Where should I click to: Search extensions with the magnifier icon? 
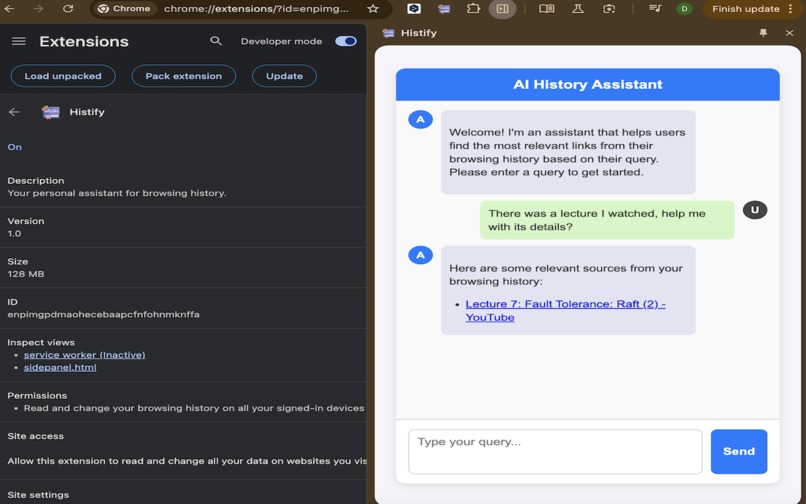[x=216, y=41]
